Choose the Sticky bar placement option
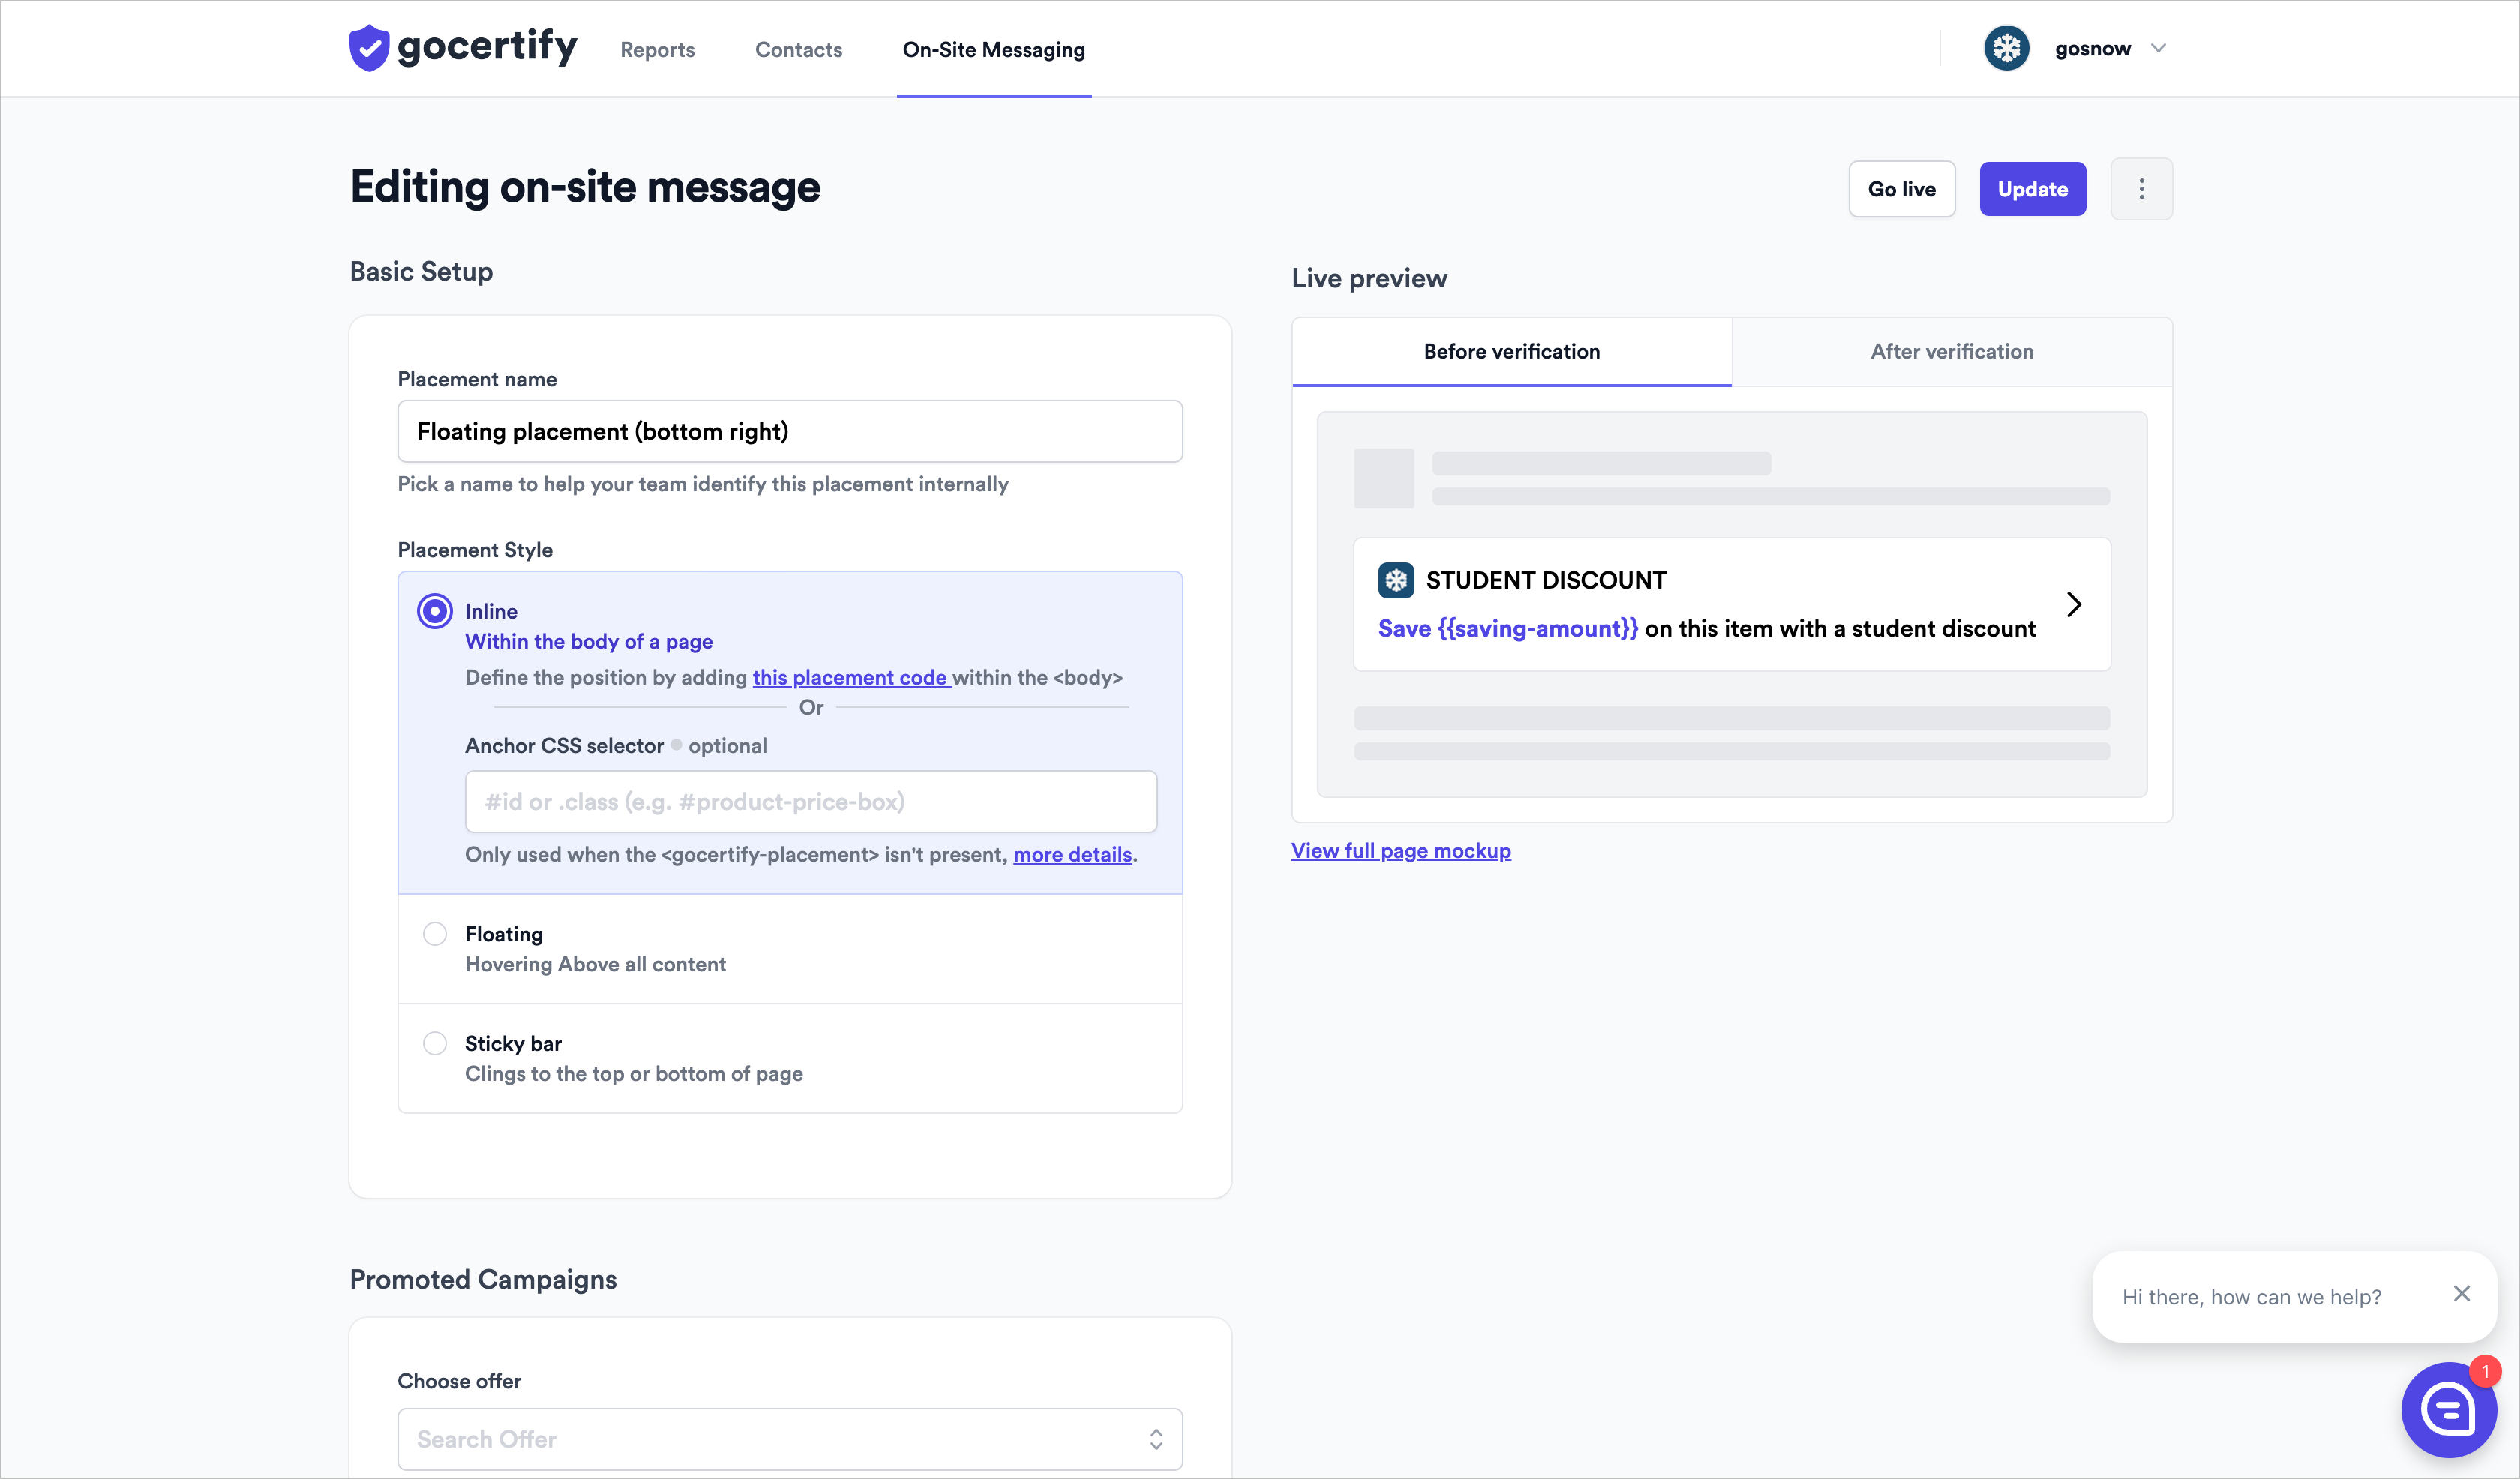The height and width of the screenshot is (1479, 2520). (x=435, y=1043)
